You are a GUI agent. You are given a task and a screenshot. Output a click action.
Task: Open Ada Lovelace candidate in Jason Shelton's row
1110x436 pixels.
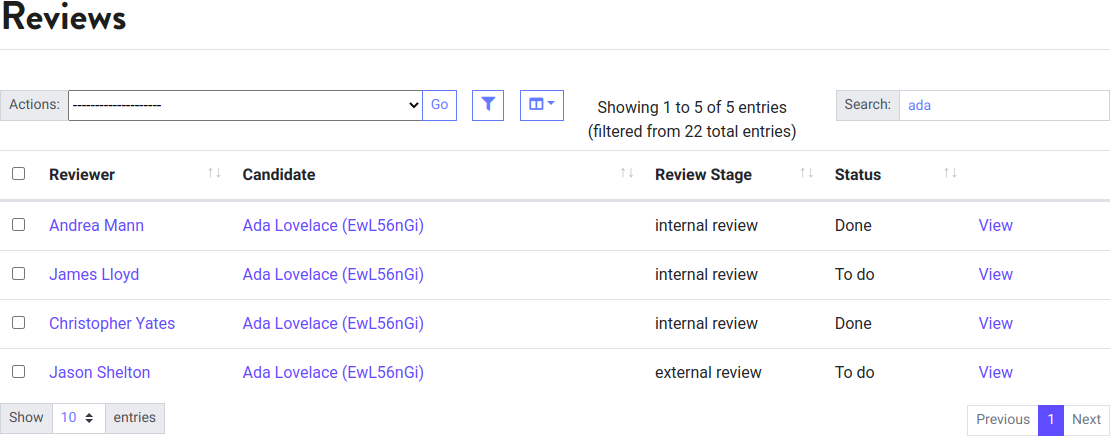[x=333, y=372]
